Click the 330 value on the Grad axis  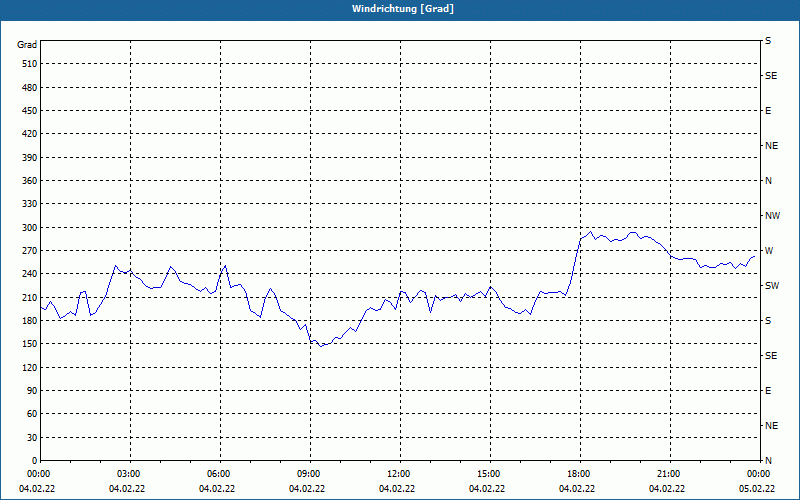pyautogui.click(x=30, y=204)
